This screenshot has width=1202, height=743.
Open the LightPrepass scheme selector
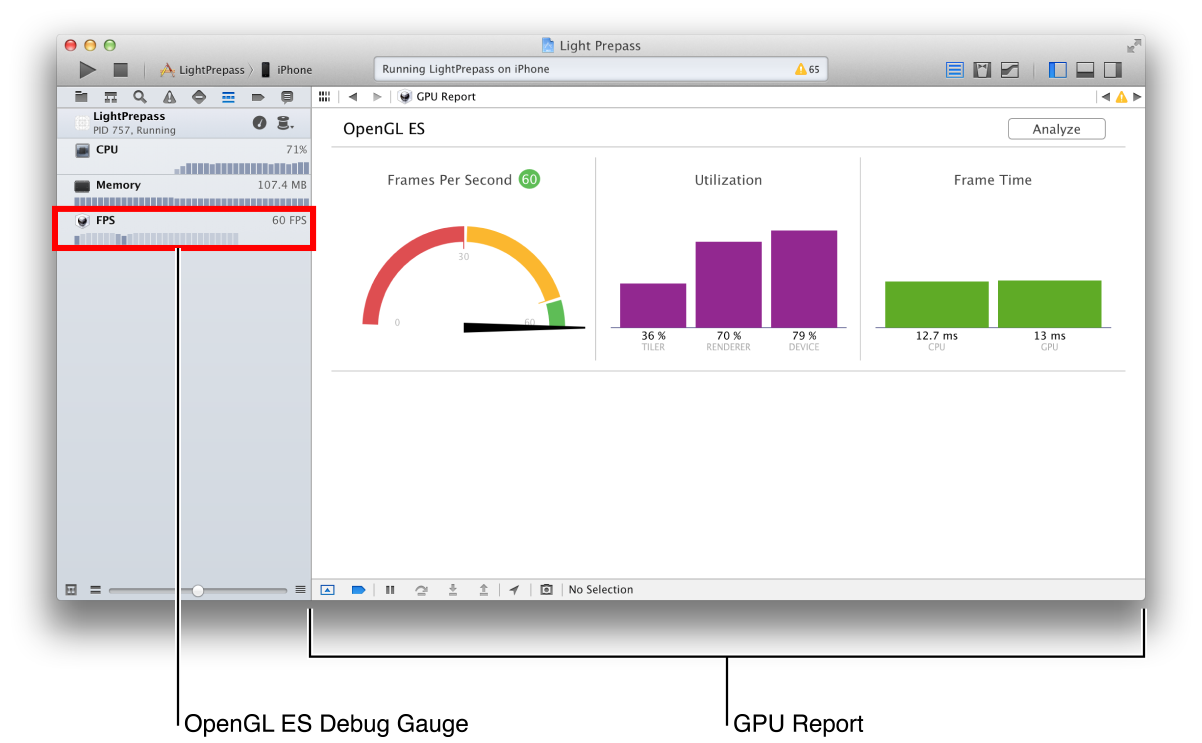[203, 70]
